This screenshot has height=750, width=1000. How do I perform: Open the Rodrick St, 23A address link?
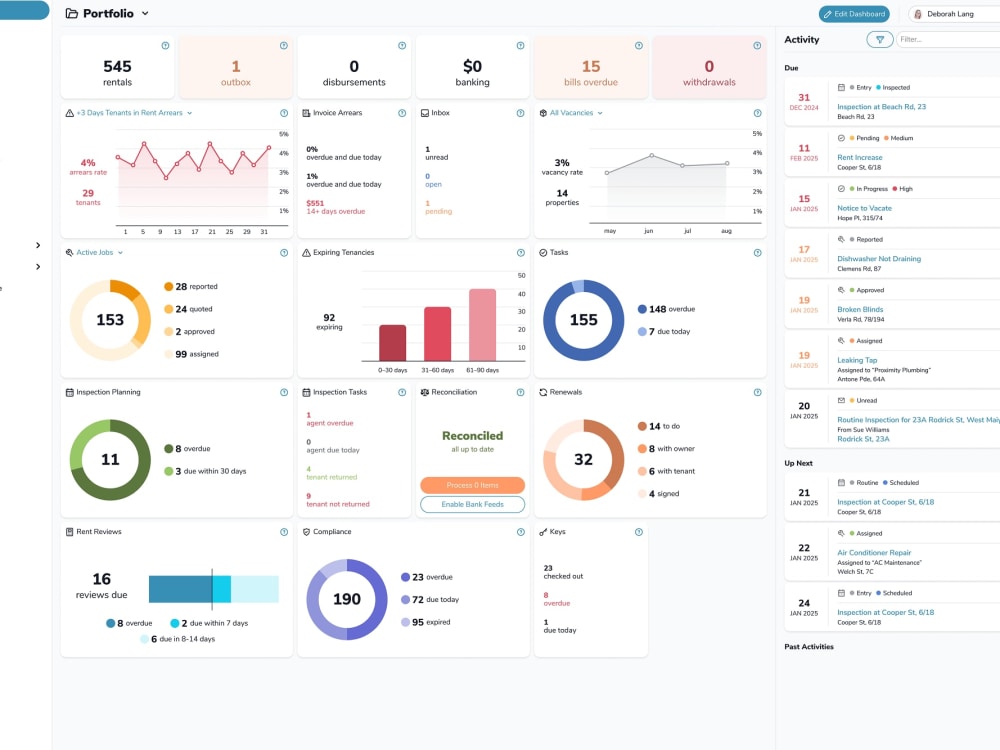point(863,439)
